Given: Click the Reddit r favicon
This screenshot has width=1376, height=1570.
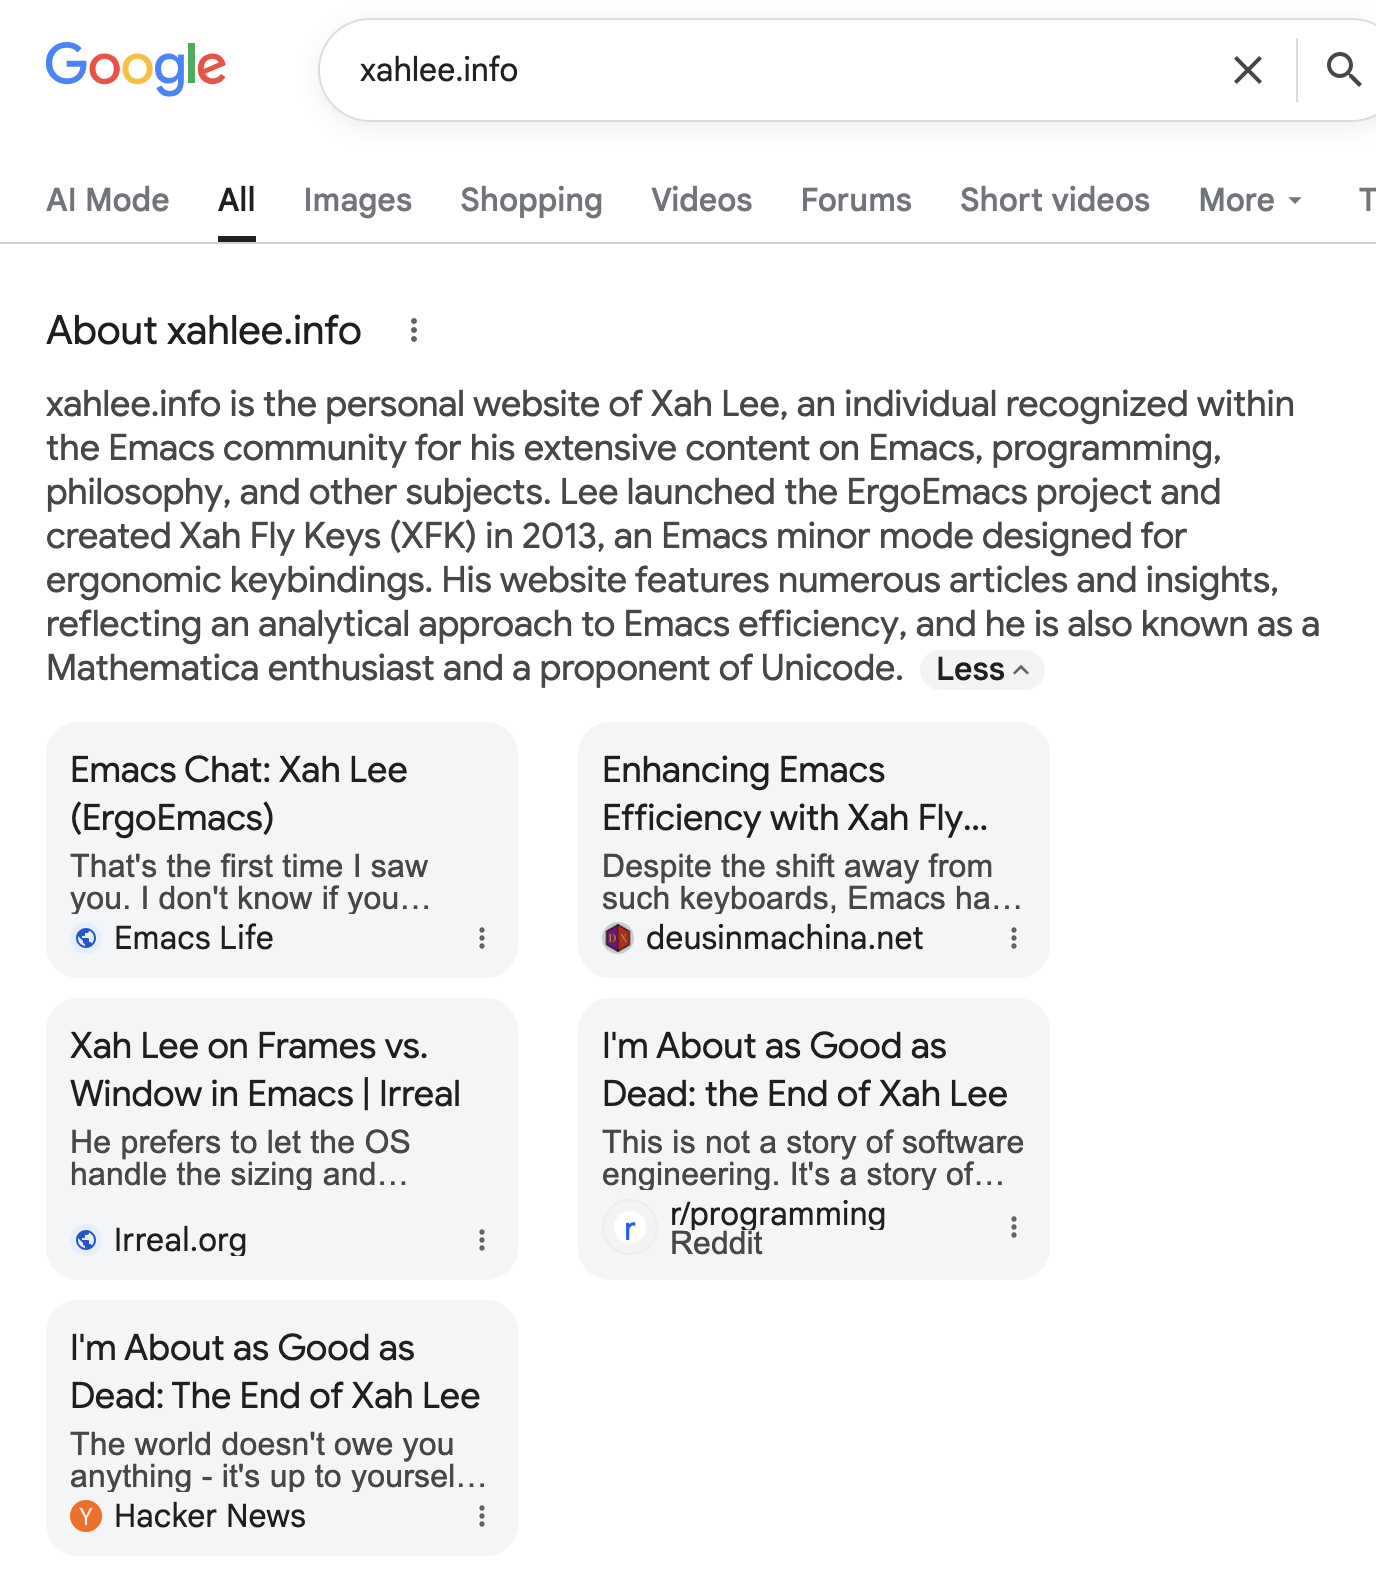Looking at the screenshot, I should point(629,1228).
